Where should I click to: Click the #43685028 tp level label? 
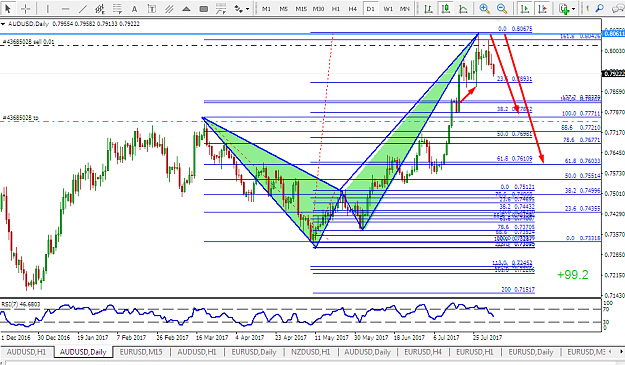(21, 118)
